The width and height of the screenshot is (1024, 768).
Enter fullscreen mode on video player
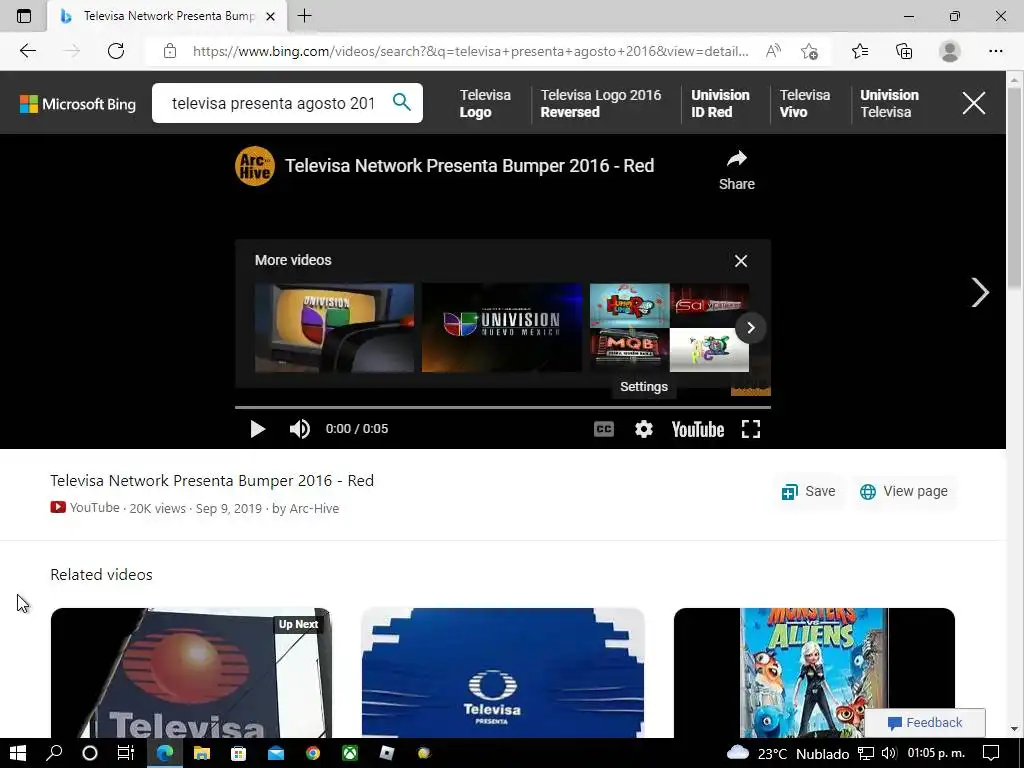pos(751,429)
